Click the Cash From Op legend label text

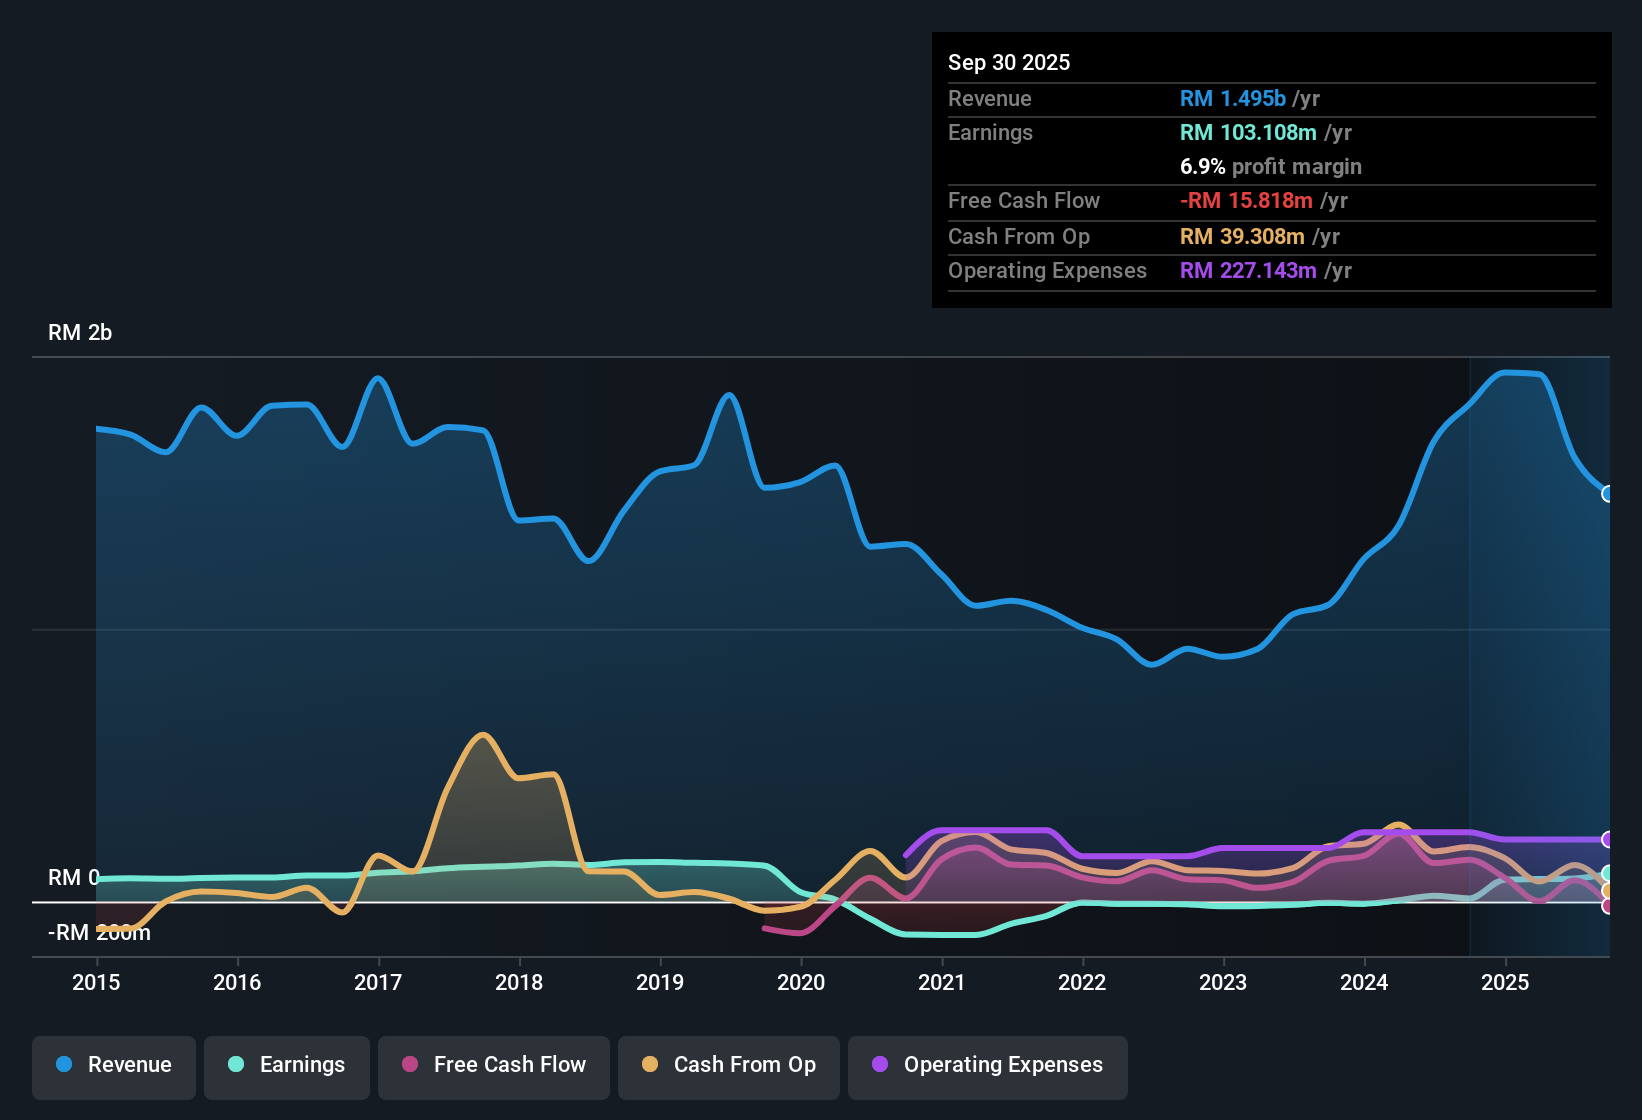744,1065
